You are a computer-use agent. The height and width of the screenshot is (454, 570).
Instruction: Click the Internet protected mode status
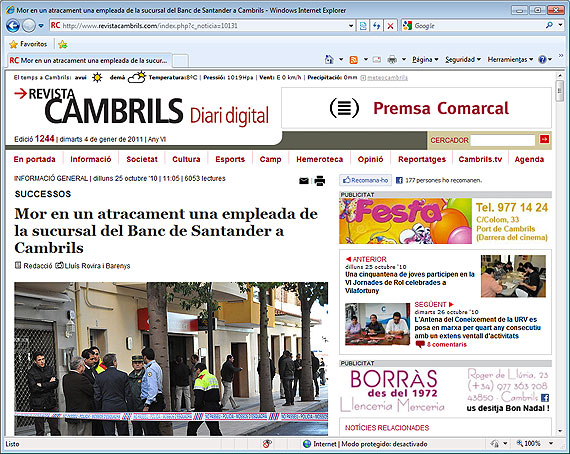click(365, 444)
